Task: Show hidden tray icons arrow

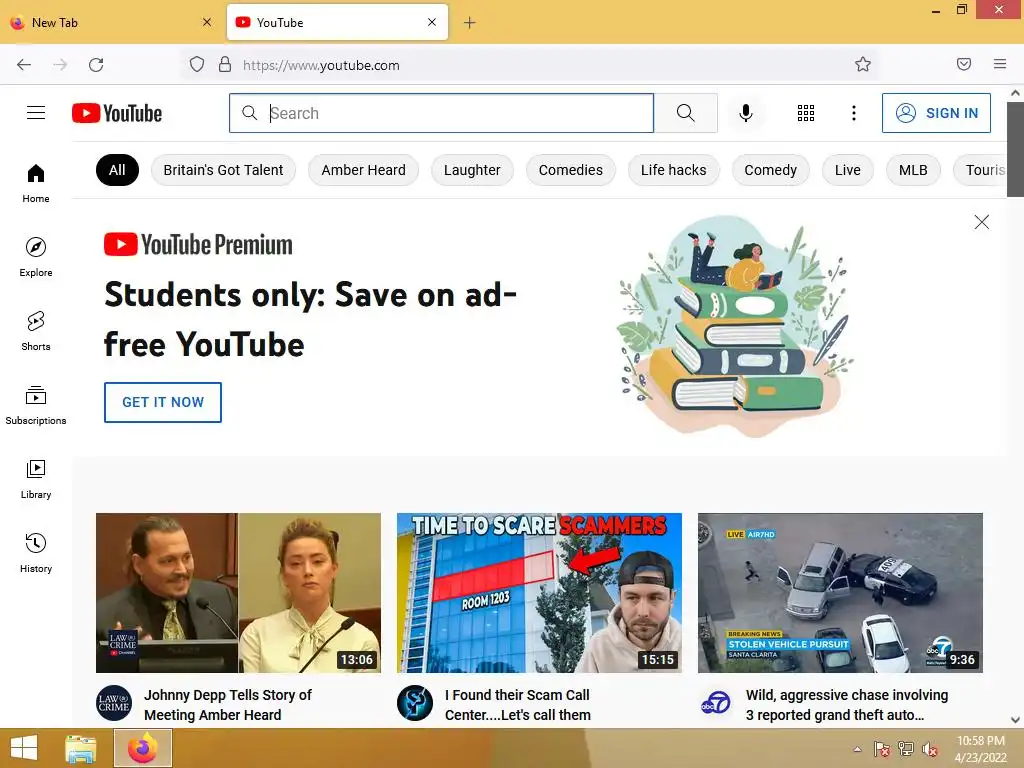Action: point(857,749)
